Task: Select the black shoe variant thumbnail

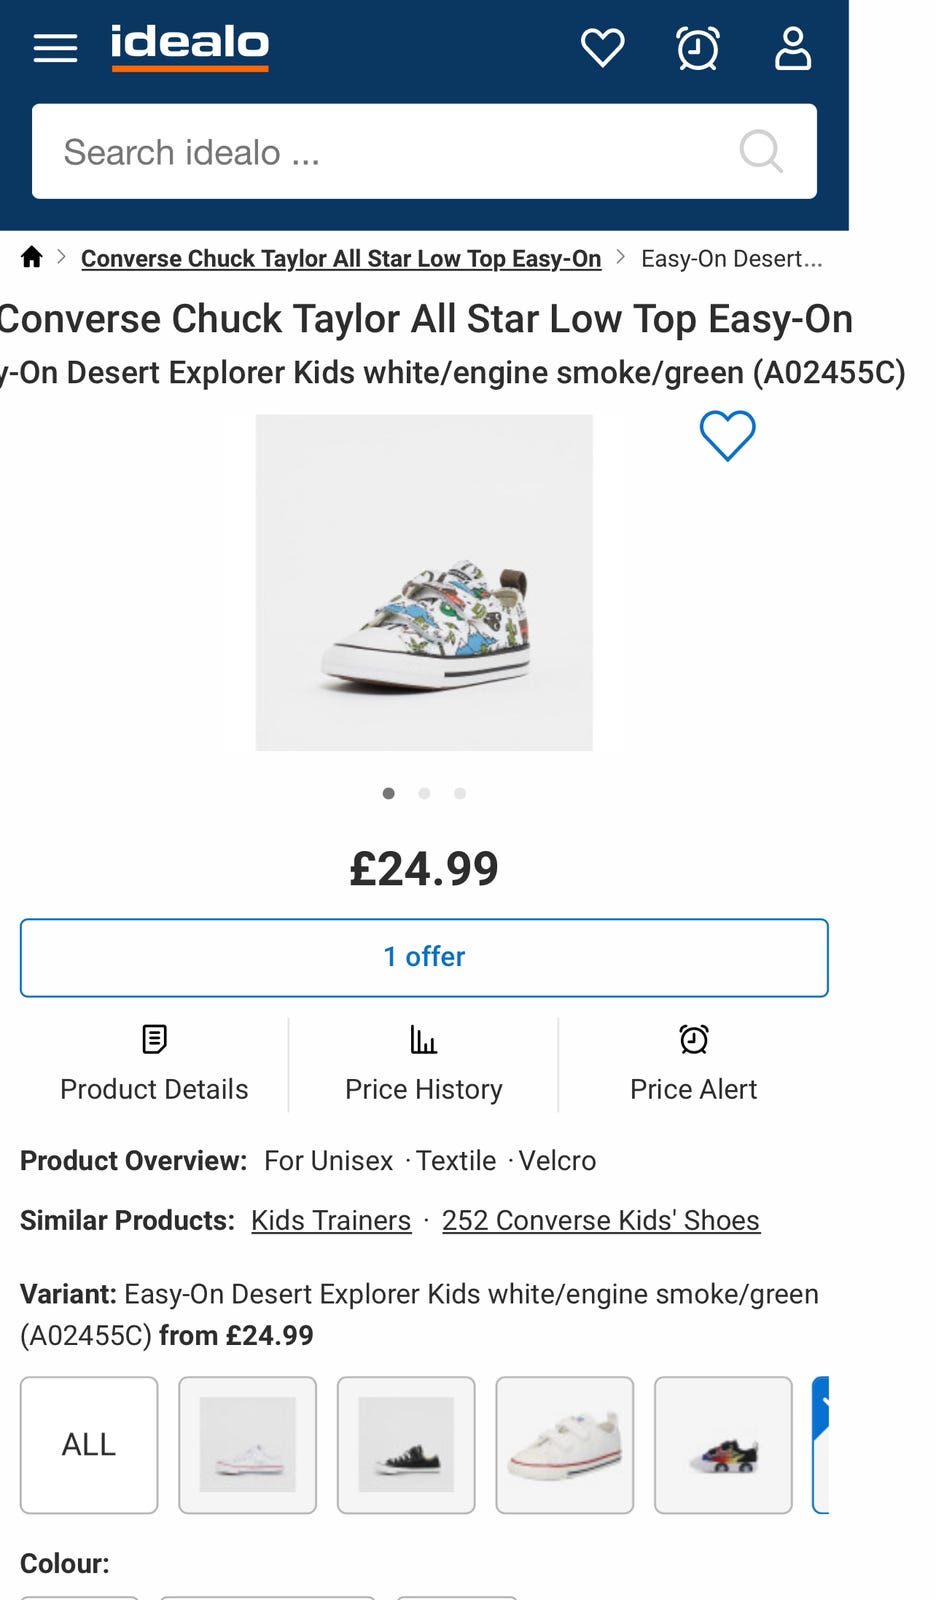Action: coord(406,1445)
